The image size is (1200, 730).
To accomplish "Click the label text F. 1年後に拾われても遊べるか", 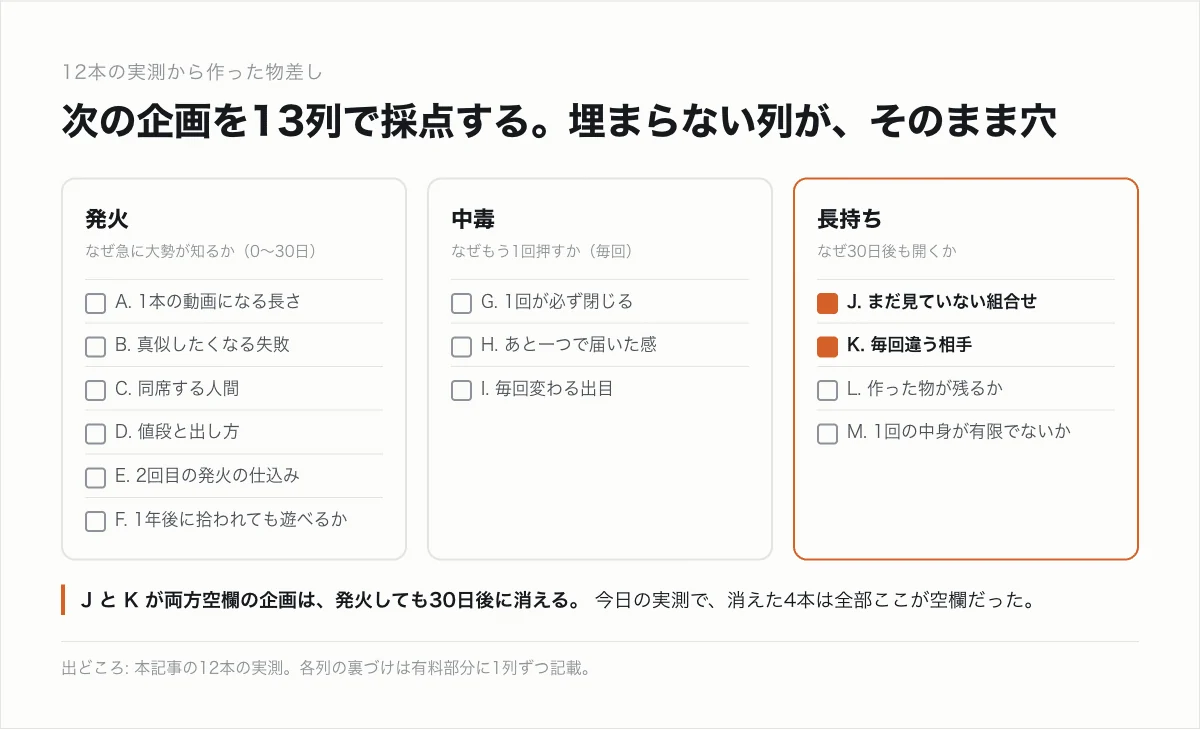I will [232, 519].
